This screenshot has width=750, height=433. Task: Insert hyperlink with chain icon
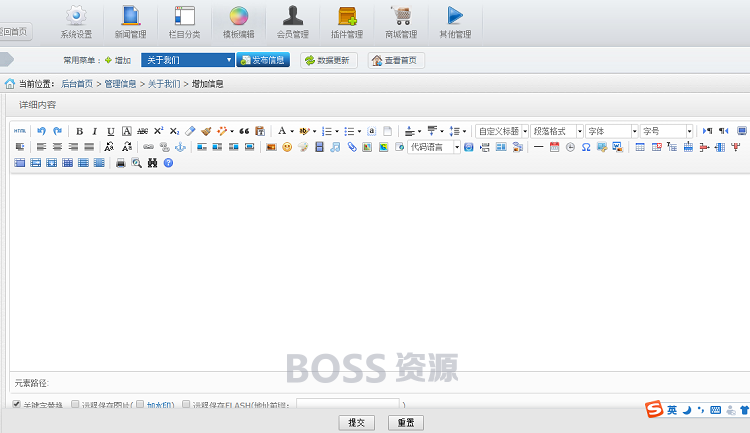(x=148, y=147)
